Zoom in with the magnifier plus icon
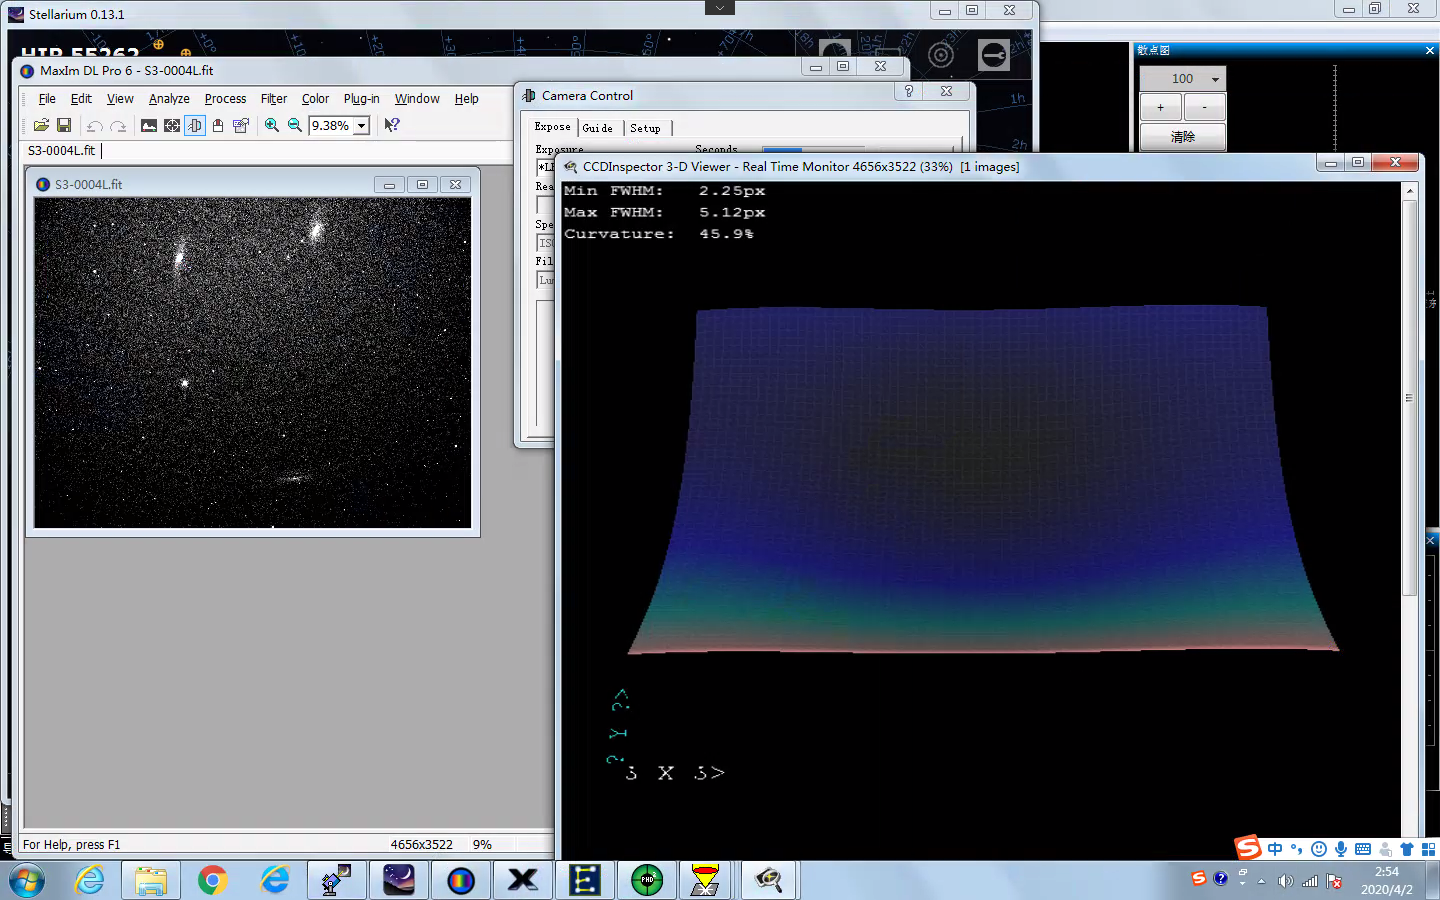 point(272,125)
